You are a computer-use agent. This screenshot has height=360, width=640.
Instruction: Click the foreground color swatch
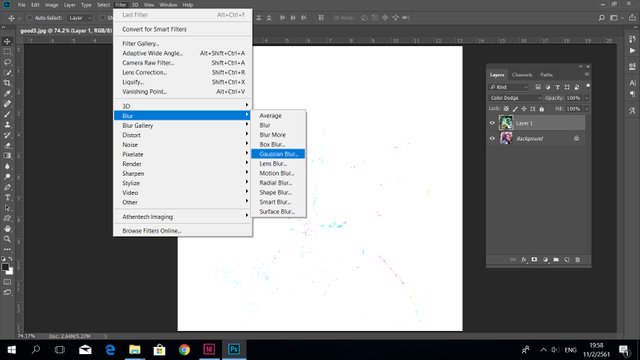pos(5,267)
